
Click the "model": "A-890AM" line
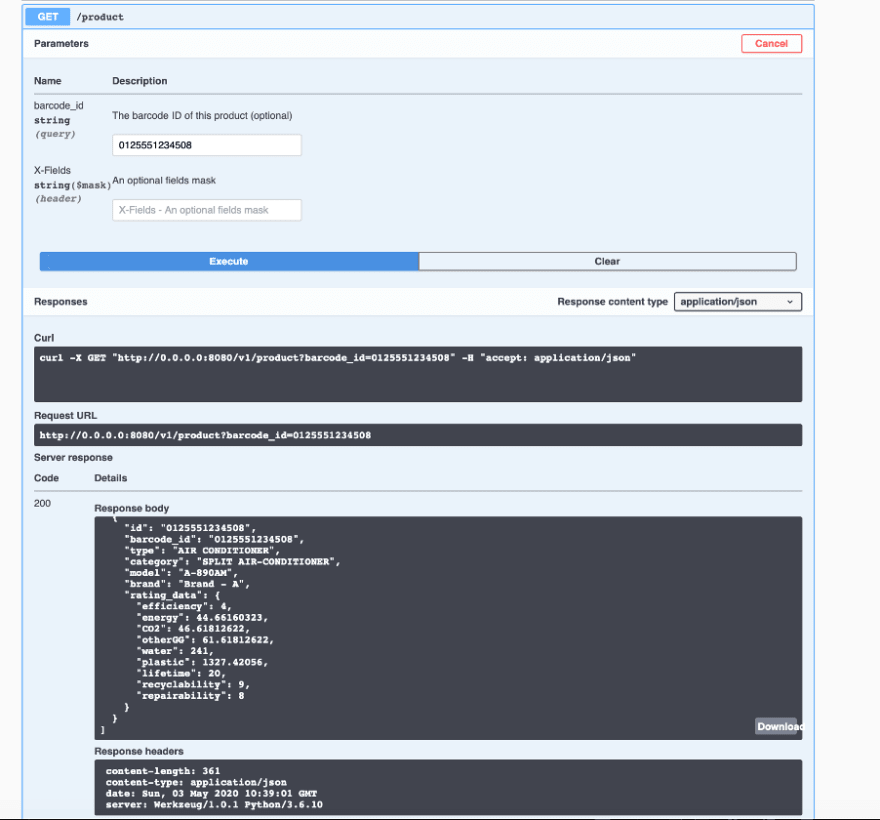coord(181,573)
